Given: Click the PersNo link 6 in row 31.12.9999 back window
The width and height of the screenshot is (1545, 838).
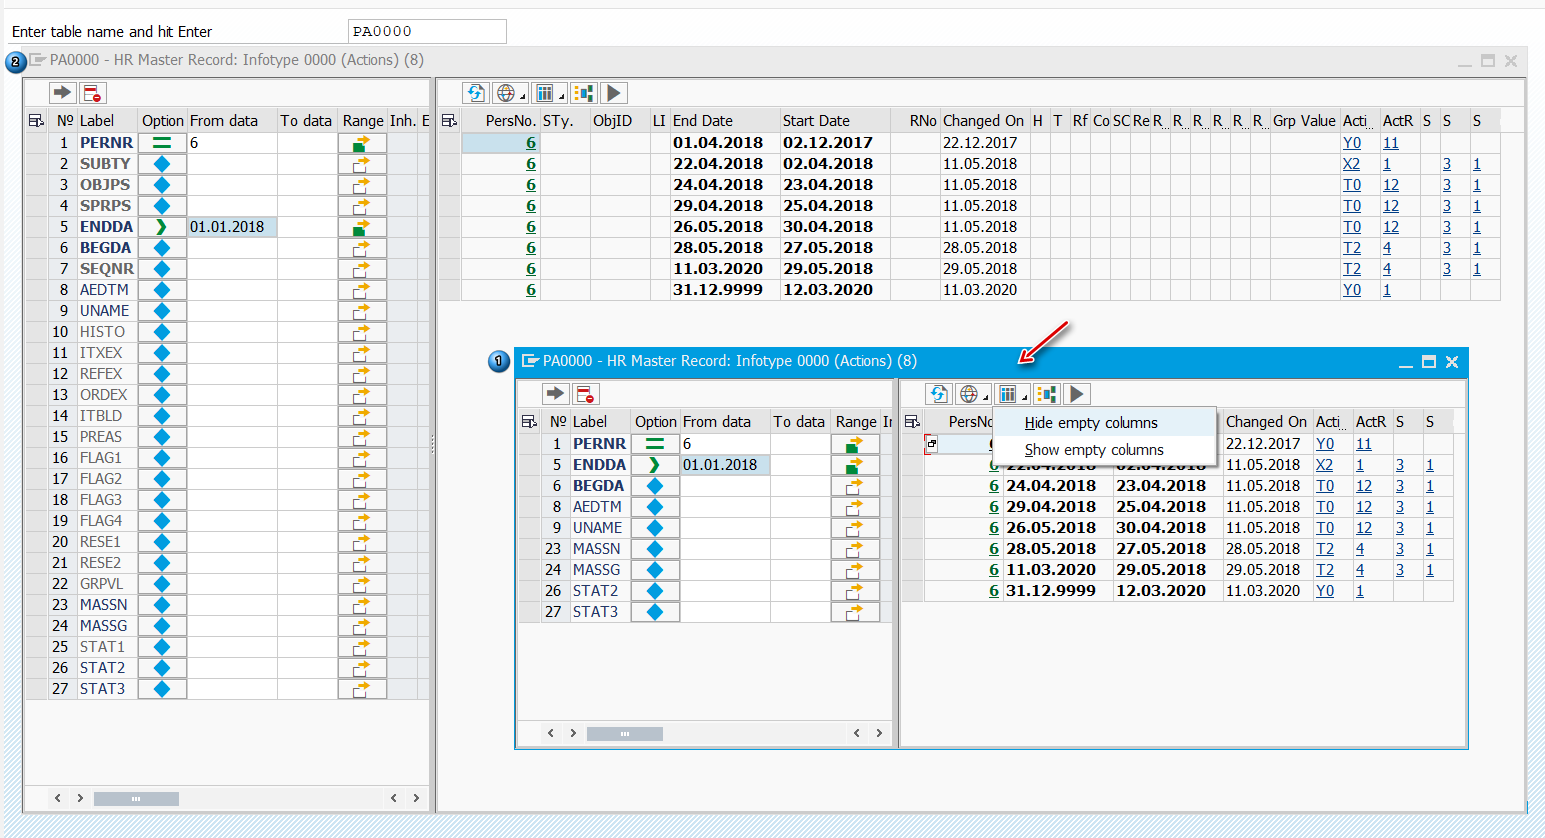Looking at the screenshot, I should click(531, 290).
